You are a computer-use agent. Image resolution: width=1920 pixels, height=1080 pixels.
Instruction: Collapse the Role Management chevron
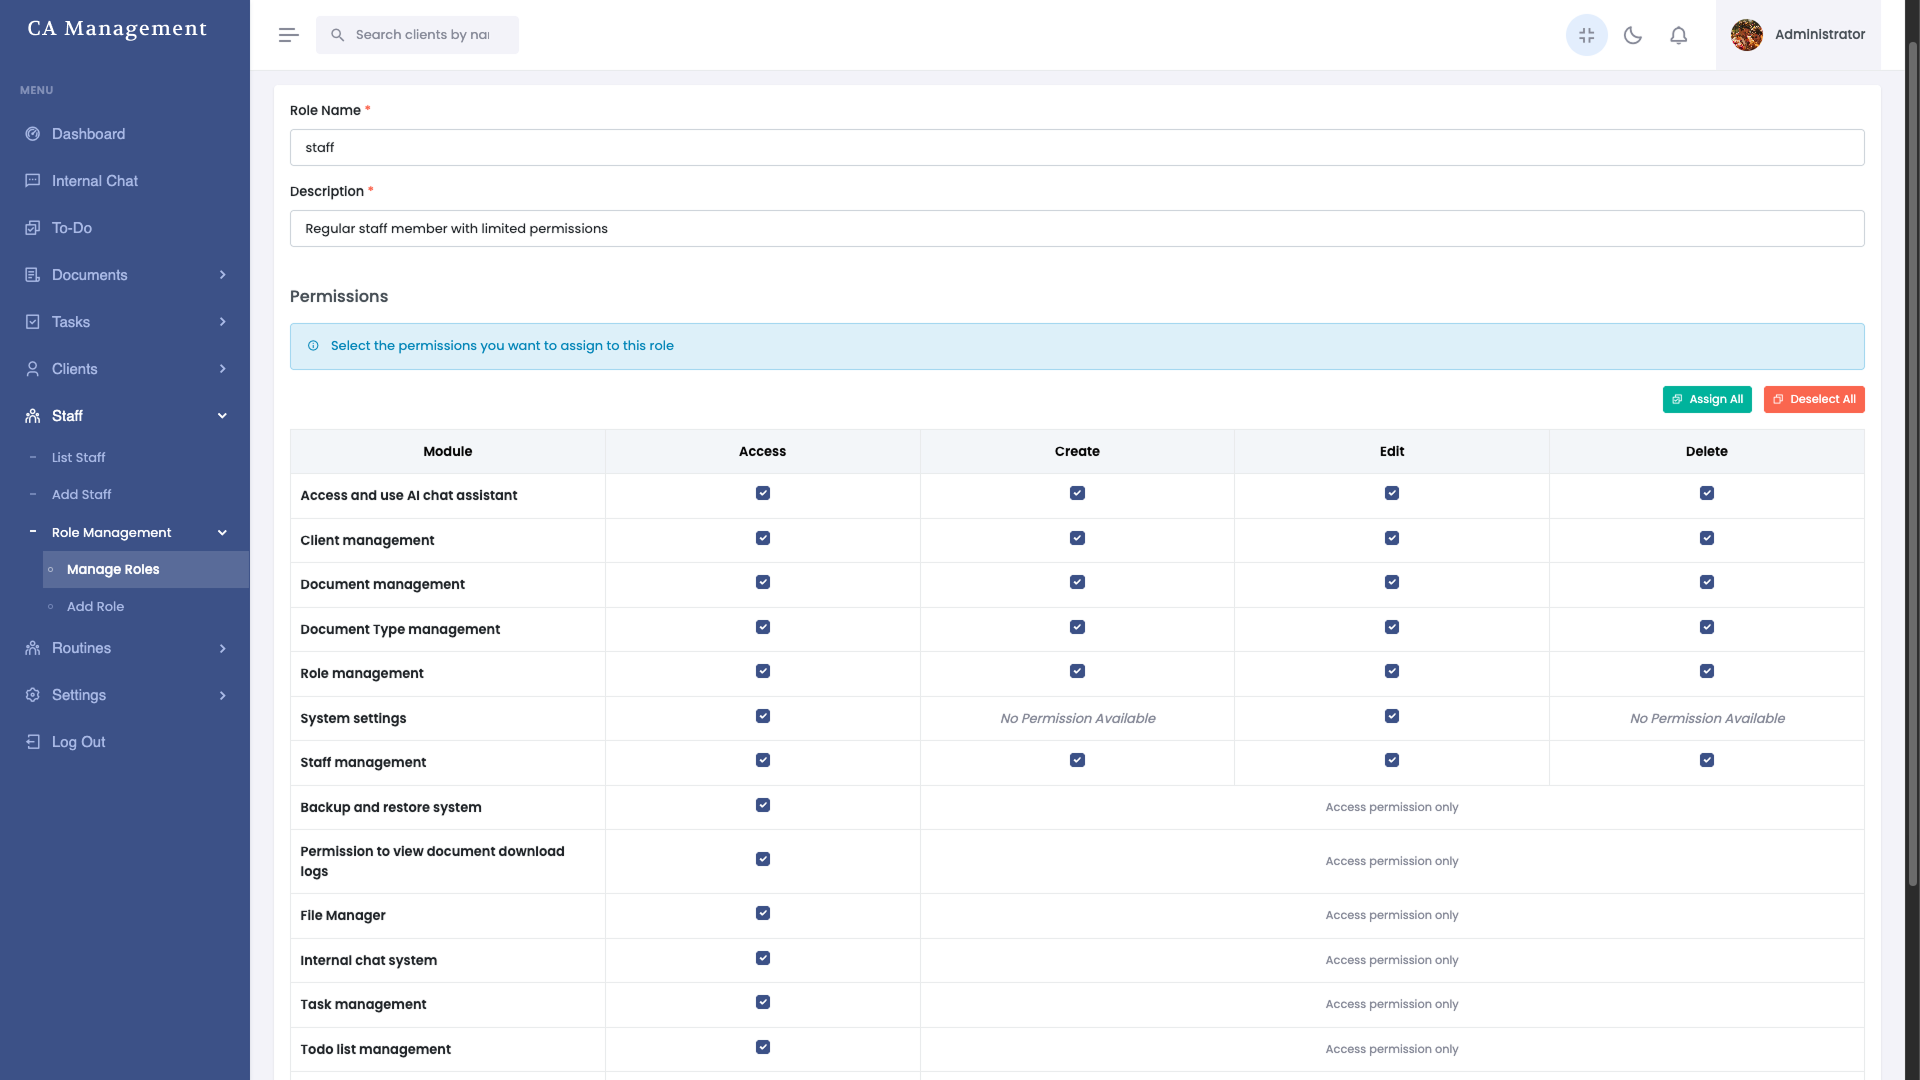222,533
